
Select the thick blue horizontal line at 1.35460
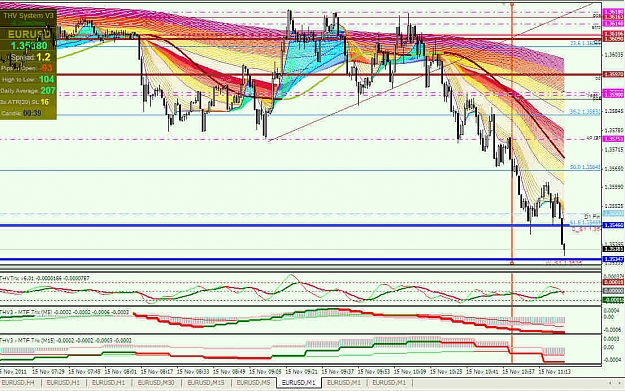tap(301, 226)
